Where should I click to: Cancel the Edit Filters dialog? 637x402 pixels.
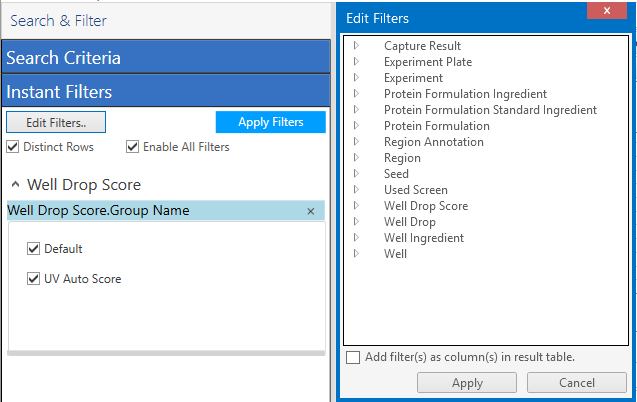(576, 383)
